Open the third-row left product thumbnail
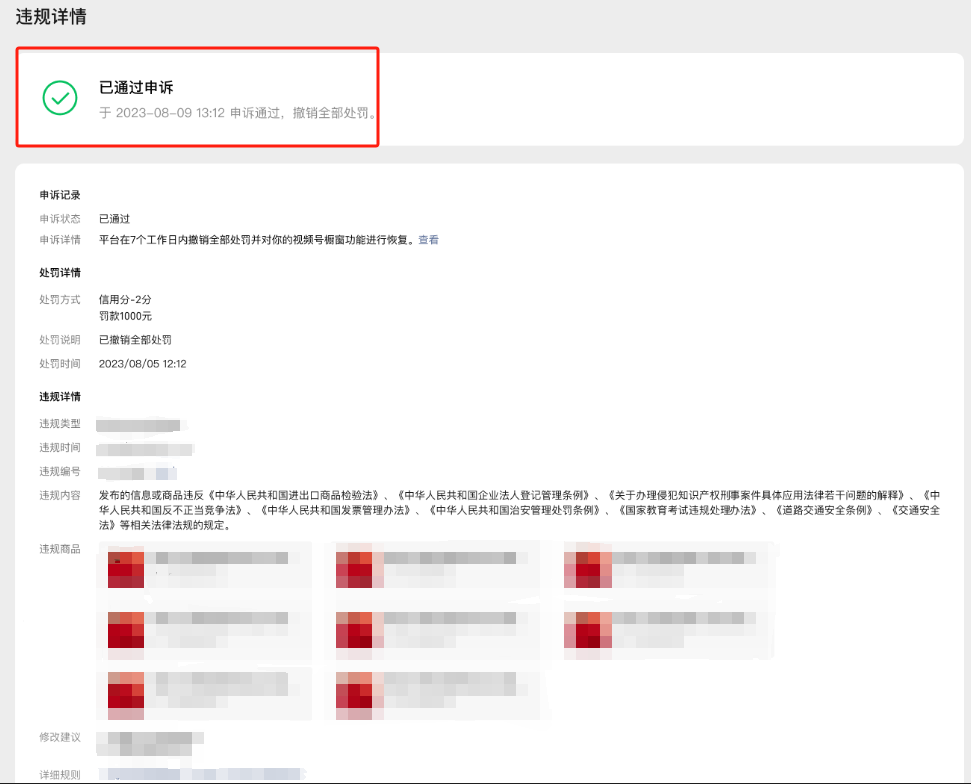This screenshot has height=784, width=971. [x=126, y=692]
